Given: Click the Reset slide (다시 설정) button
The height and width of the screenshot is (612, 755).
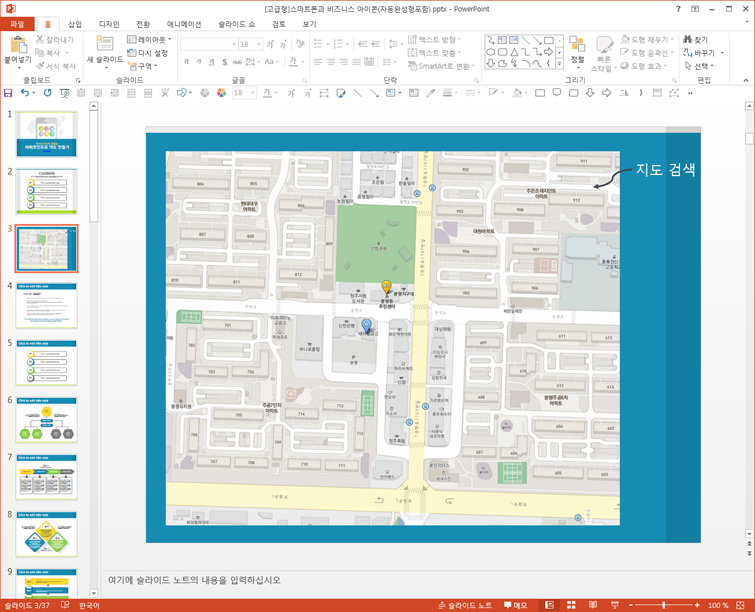Looking at the screenshot, I should (x=147, y=53).
